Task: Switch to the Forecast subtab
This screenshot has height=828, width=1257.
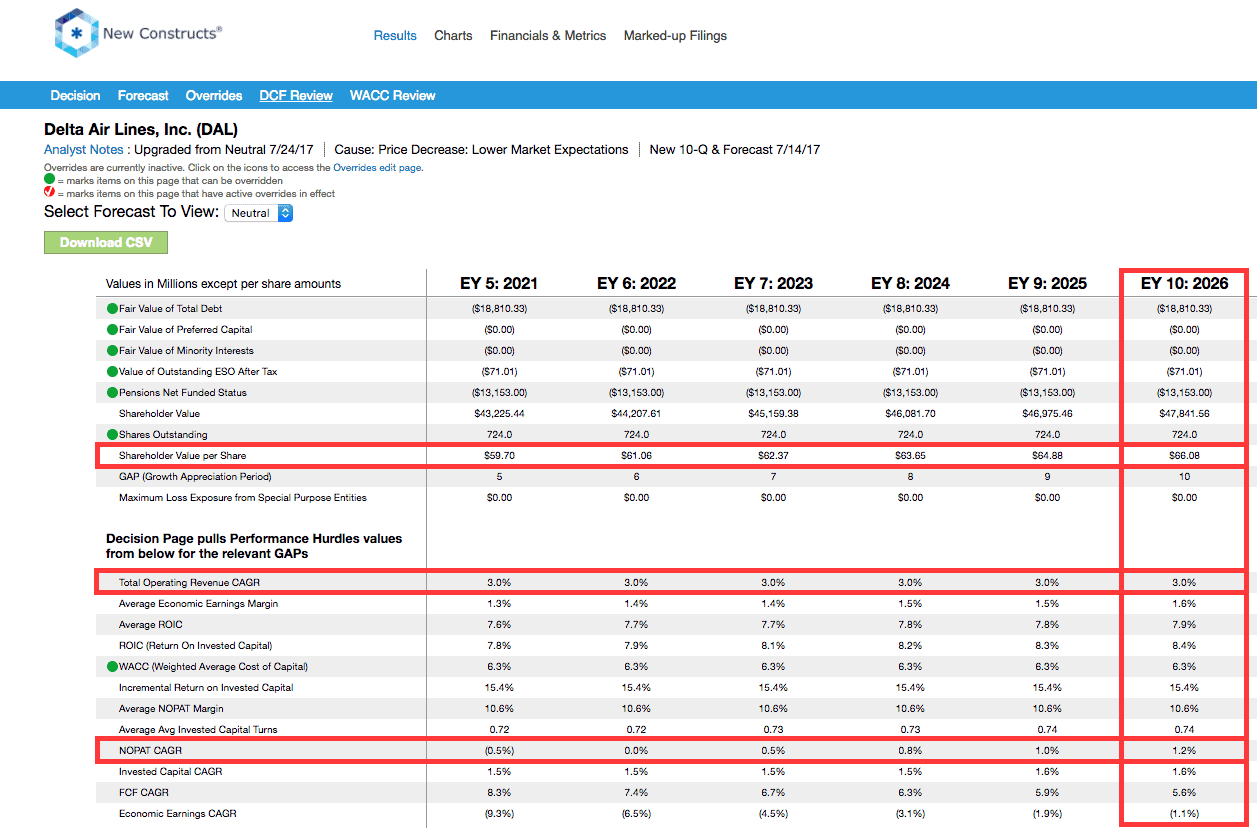Action: (x=143, y=96)
